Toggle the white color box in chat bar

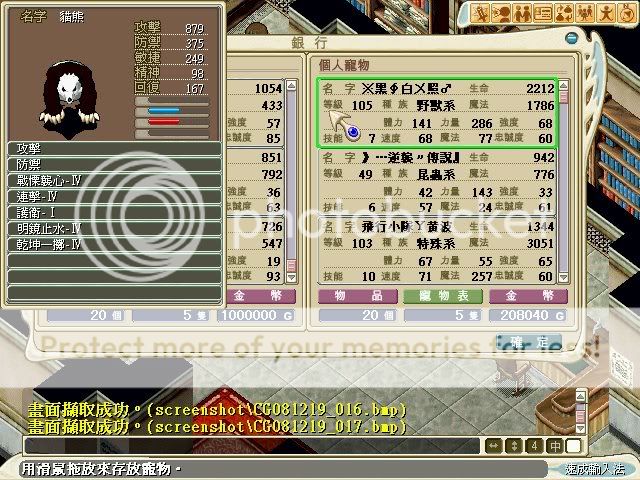pyautogui.click(x=574, y=445)
